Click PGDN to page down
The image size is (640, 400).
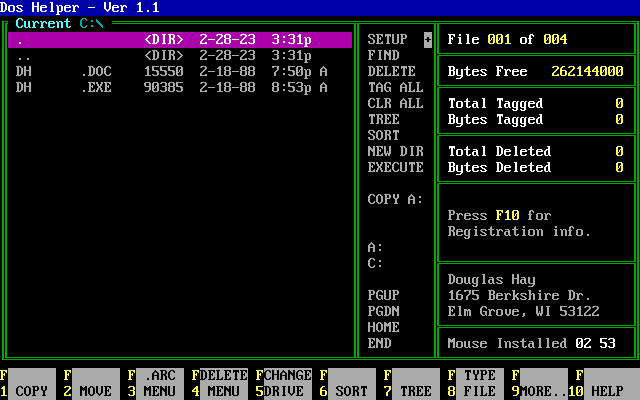click(384, 311)
